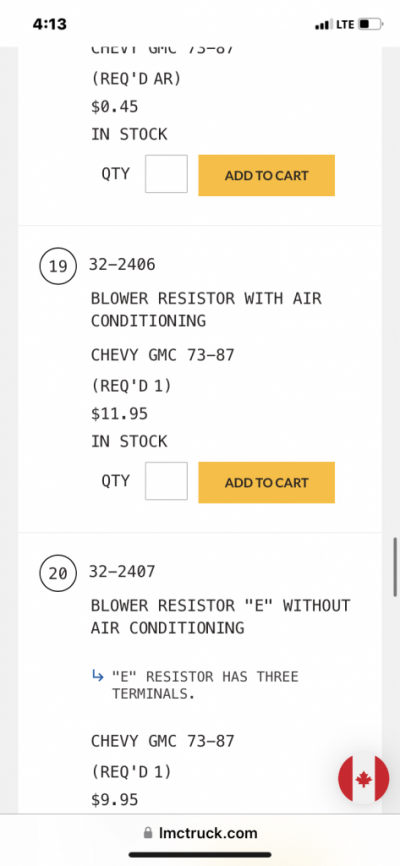Screen dimensions: 400x866
Task: Tap the home indicator bar at bottom
Action: 200,855
